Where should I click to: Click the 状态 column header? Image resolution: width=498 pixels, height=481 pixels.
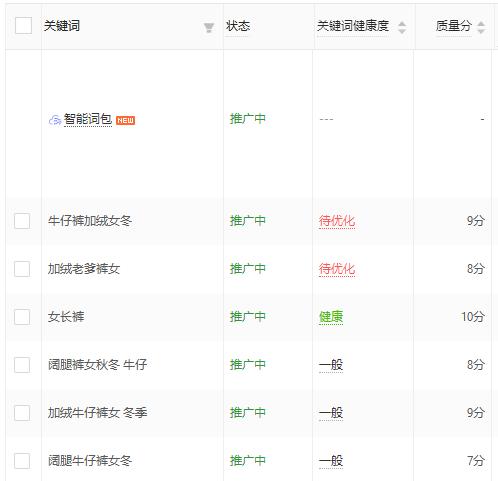point(238,26)
